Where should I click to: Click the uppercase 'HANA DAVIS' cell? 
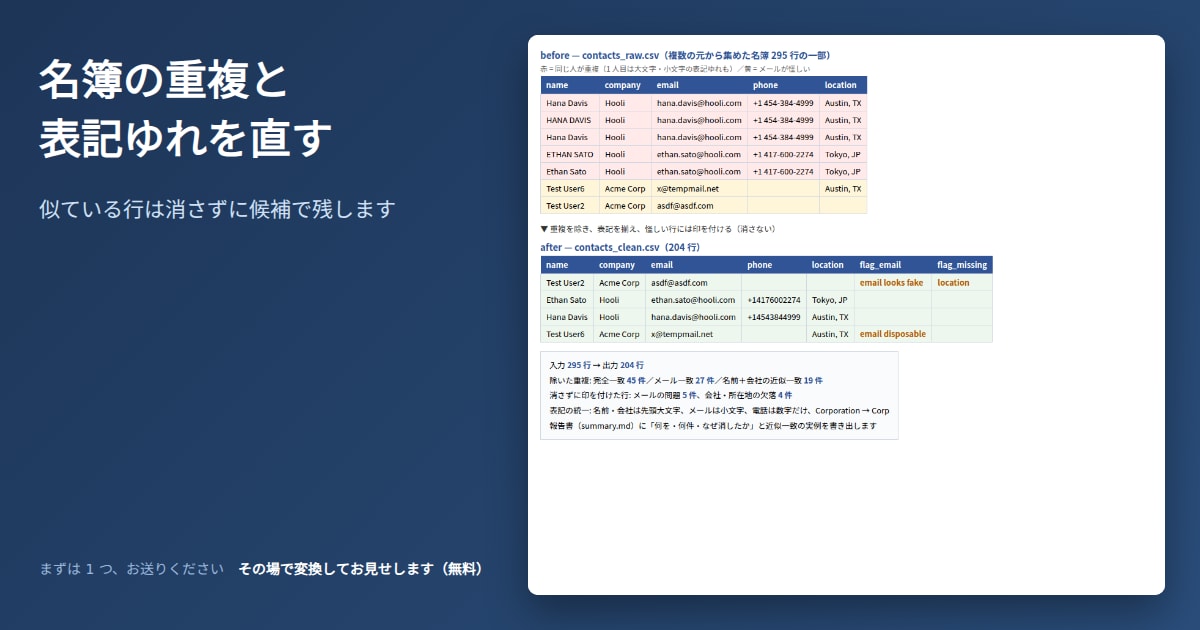click(x=569, y=120)
